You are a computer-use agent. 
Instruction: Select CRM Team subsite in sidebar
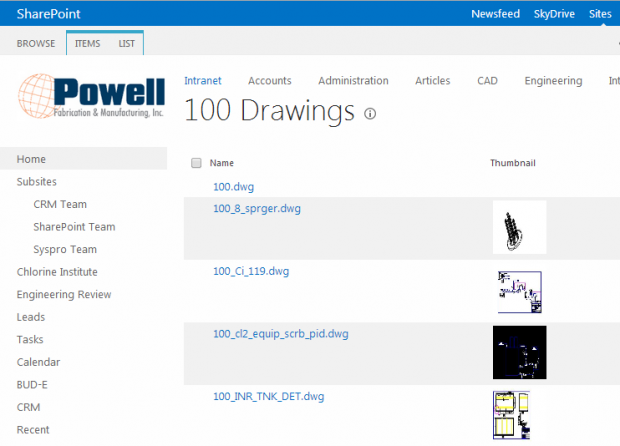pos(60,204)
